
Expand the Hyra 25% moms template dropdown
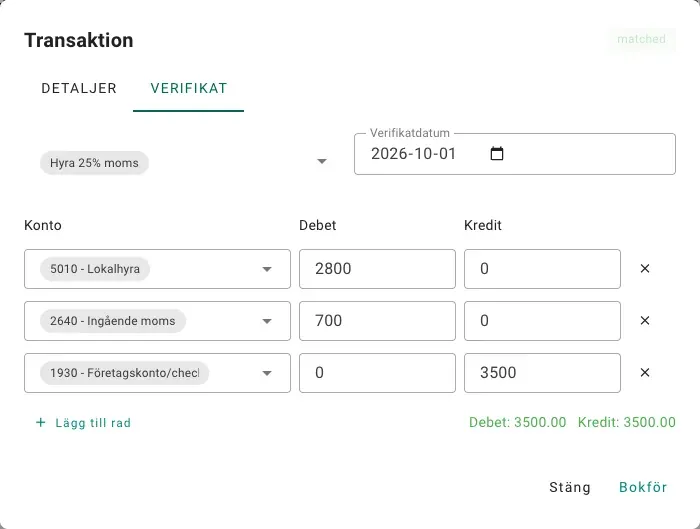coord(322,161)
